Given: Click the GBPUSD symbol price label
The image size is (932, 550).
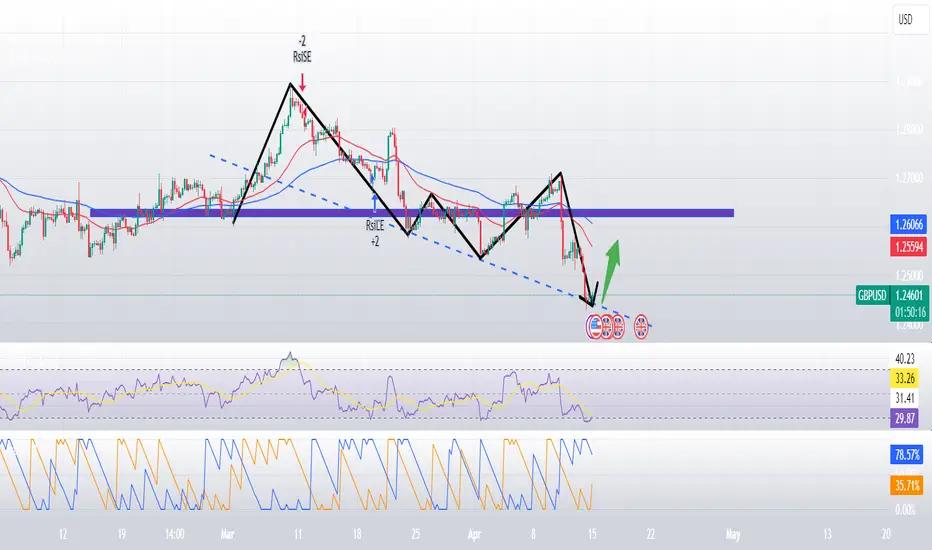Looking at the screenshot, I should [872, 295].
